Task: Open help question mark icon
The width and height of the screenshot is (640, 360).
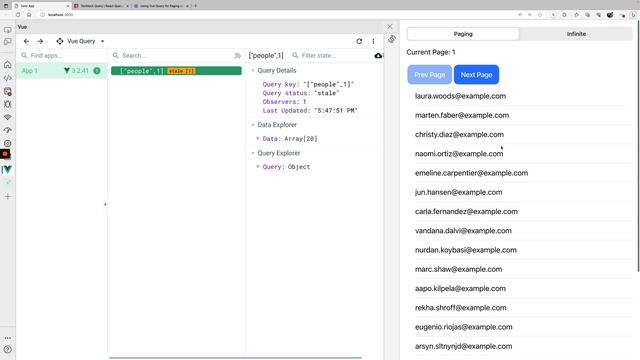Action: pos(7,350)
